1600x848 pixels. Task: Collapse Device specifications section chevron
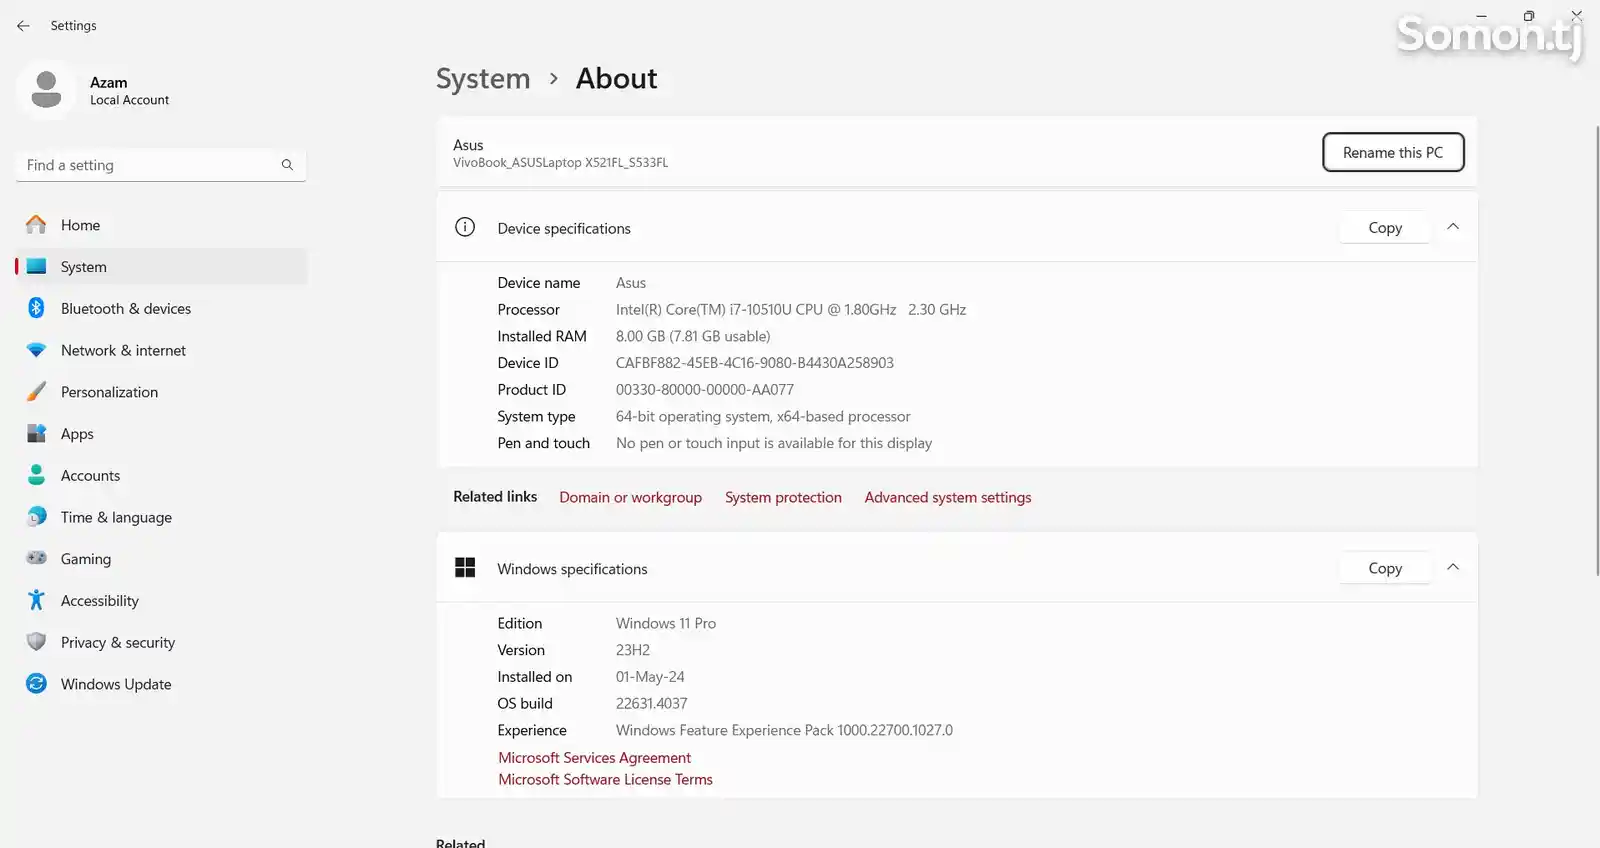(x=1453, y=227)
